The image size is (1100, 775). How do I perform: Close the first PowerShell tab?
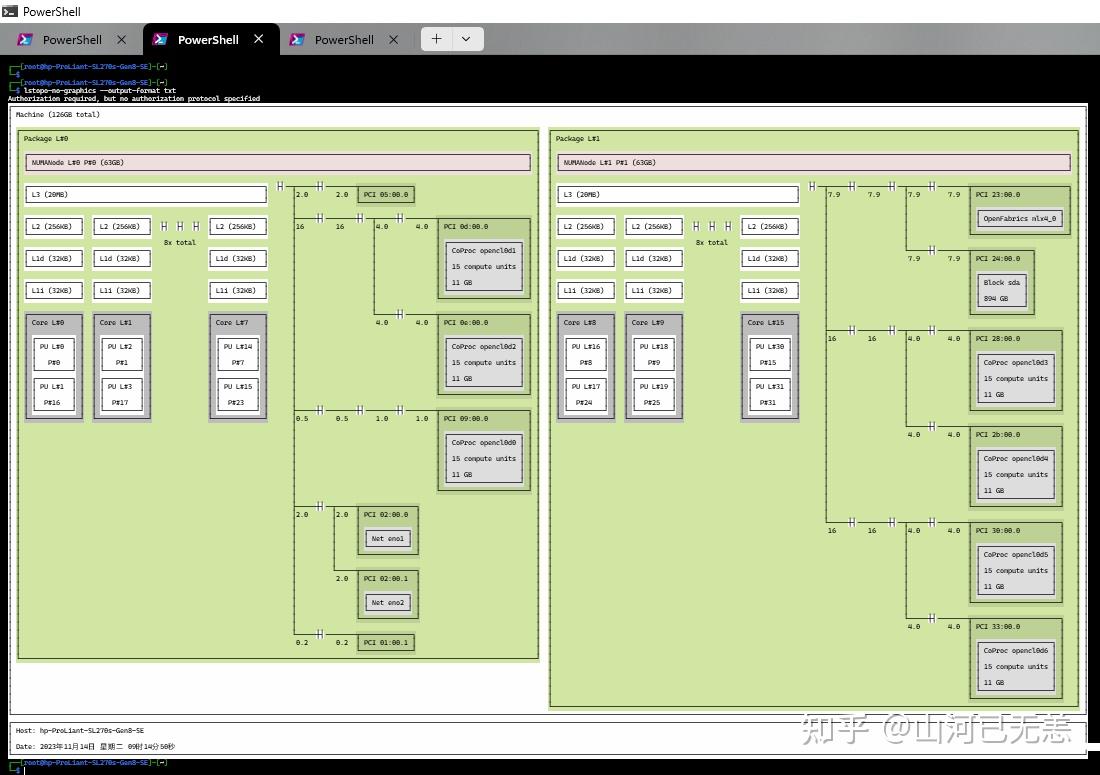122,40
